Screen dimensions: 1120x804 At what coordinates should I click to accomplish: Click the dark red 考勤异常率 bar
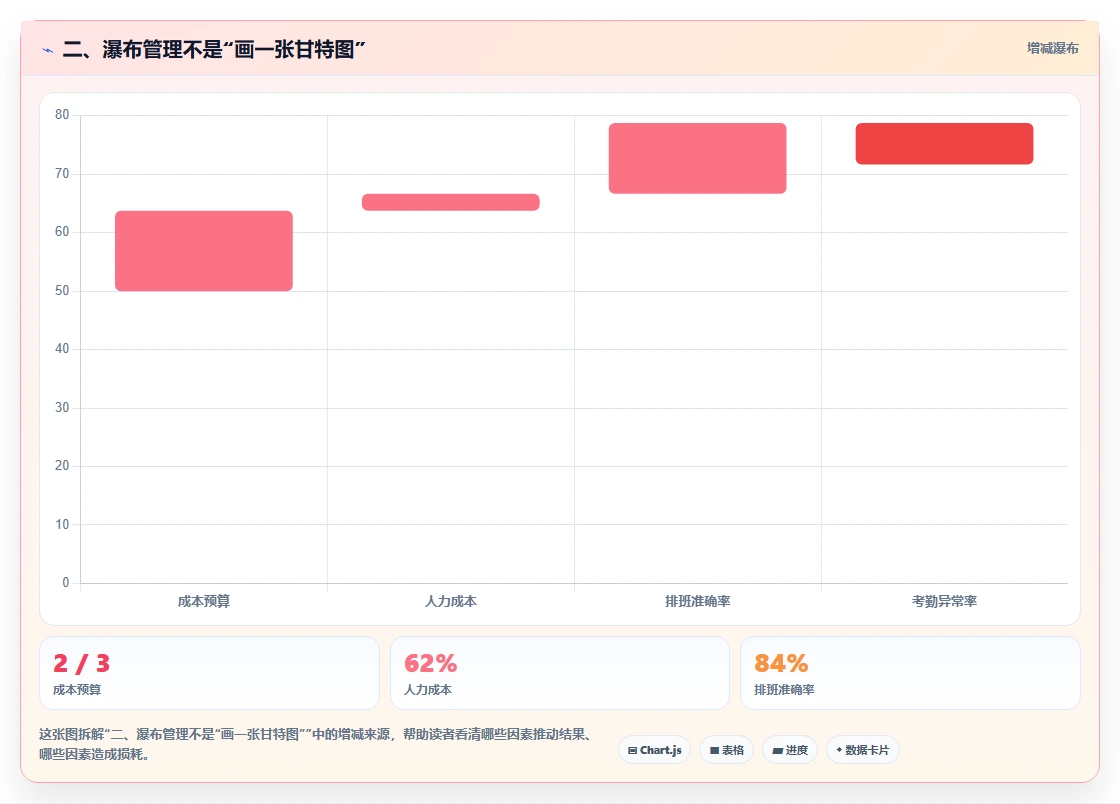click(944, 144)
